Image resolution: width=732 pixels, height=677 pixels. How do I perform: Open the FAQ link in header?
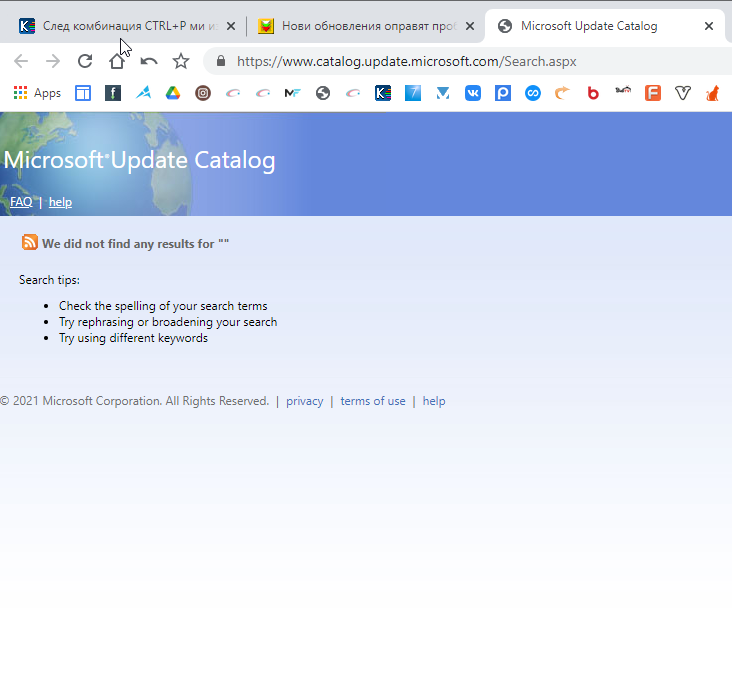pos(21,202)
